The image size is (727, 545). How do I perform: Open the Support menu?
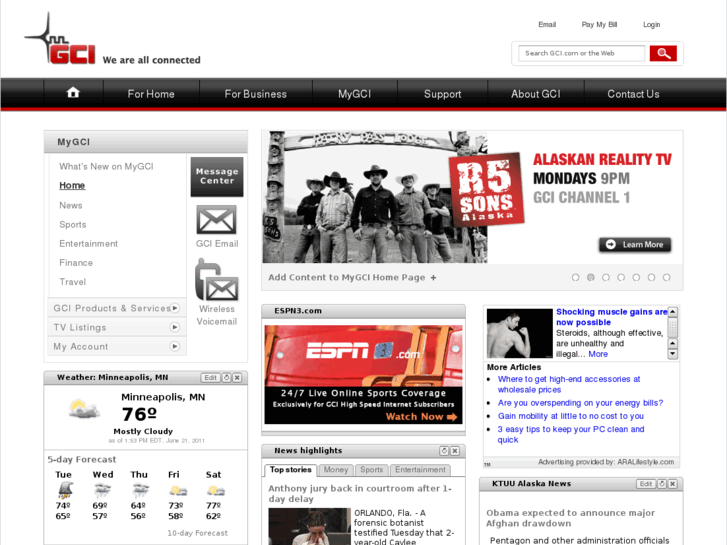[443, 94]
